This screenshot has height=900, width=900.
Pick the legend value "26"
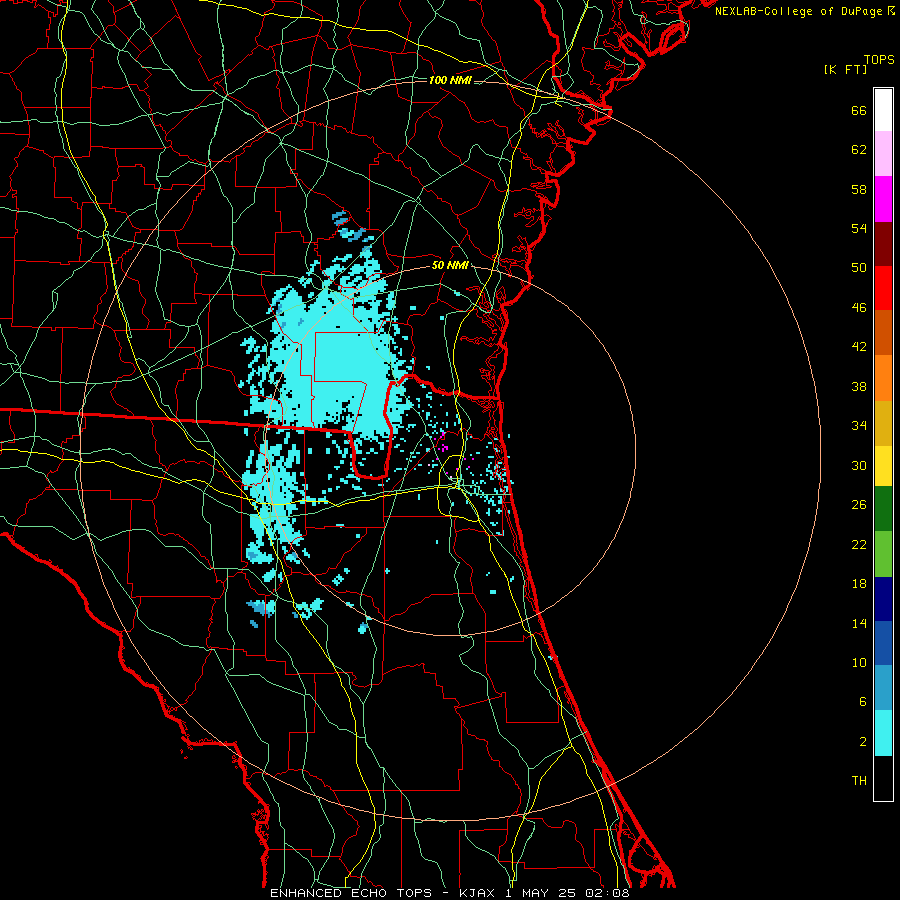[859, 505]
